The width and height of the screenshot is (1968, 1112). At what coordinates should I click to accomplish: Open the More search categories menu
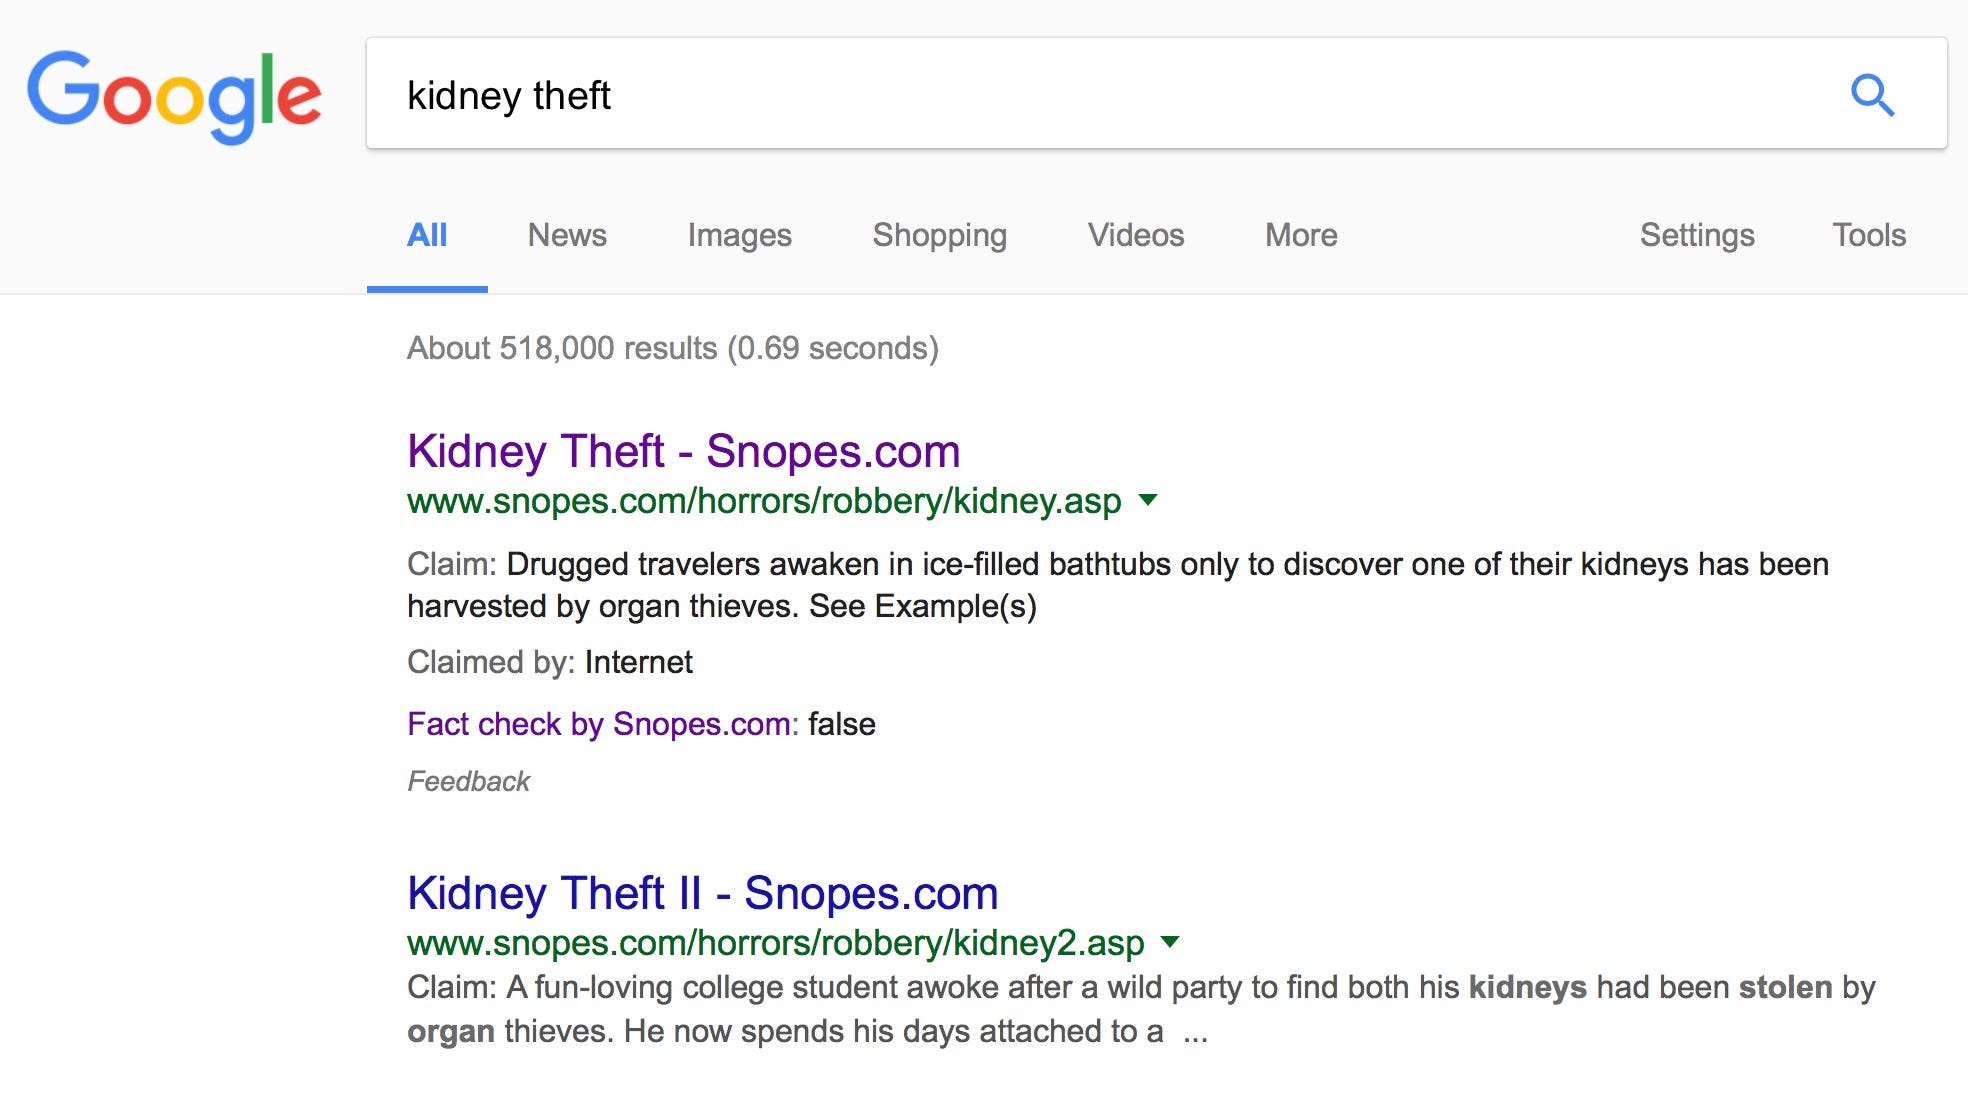pyautogui.click(x=1300, y=235)
